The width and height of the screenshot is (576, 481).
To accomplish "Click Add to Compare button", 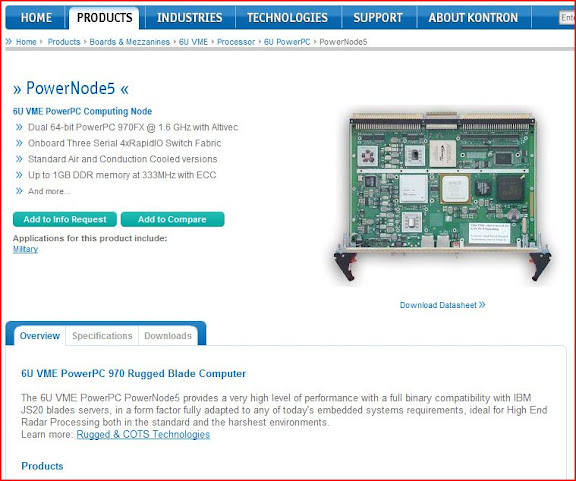I will pos(172,219).
